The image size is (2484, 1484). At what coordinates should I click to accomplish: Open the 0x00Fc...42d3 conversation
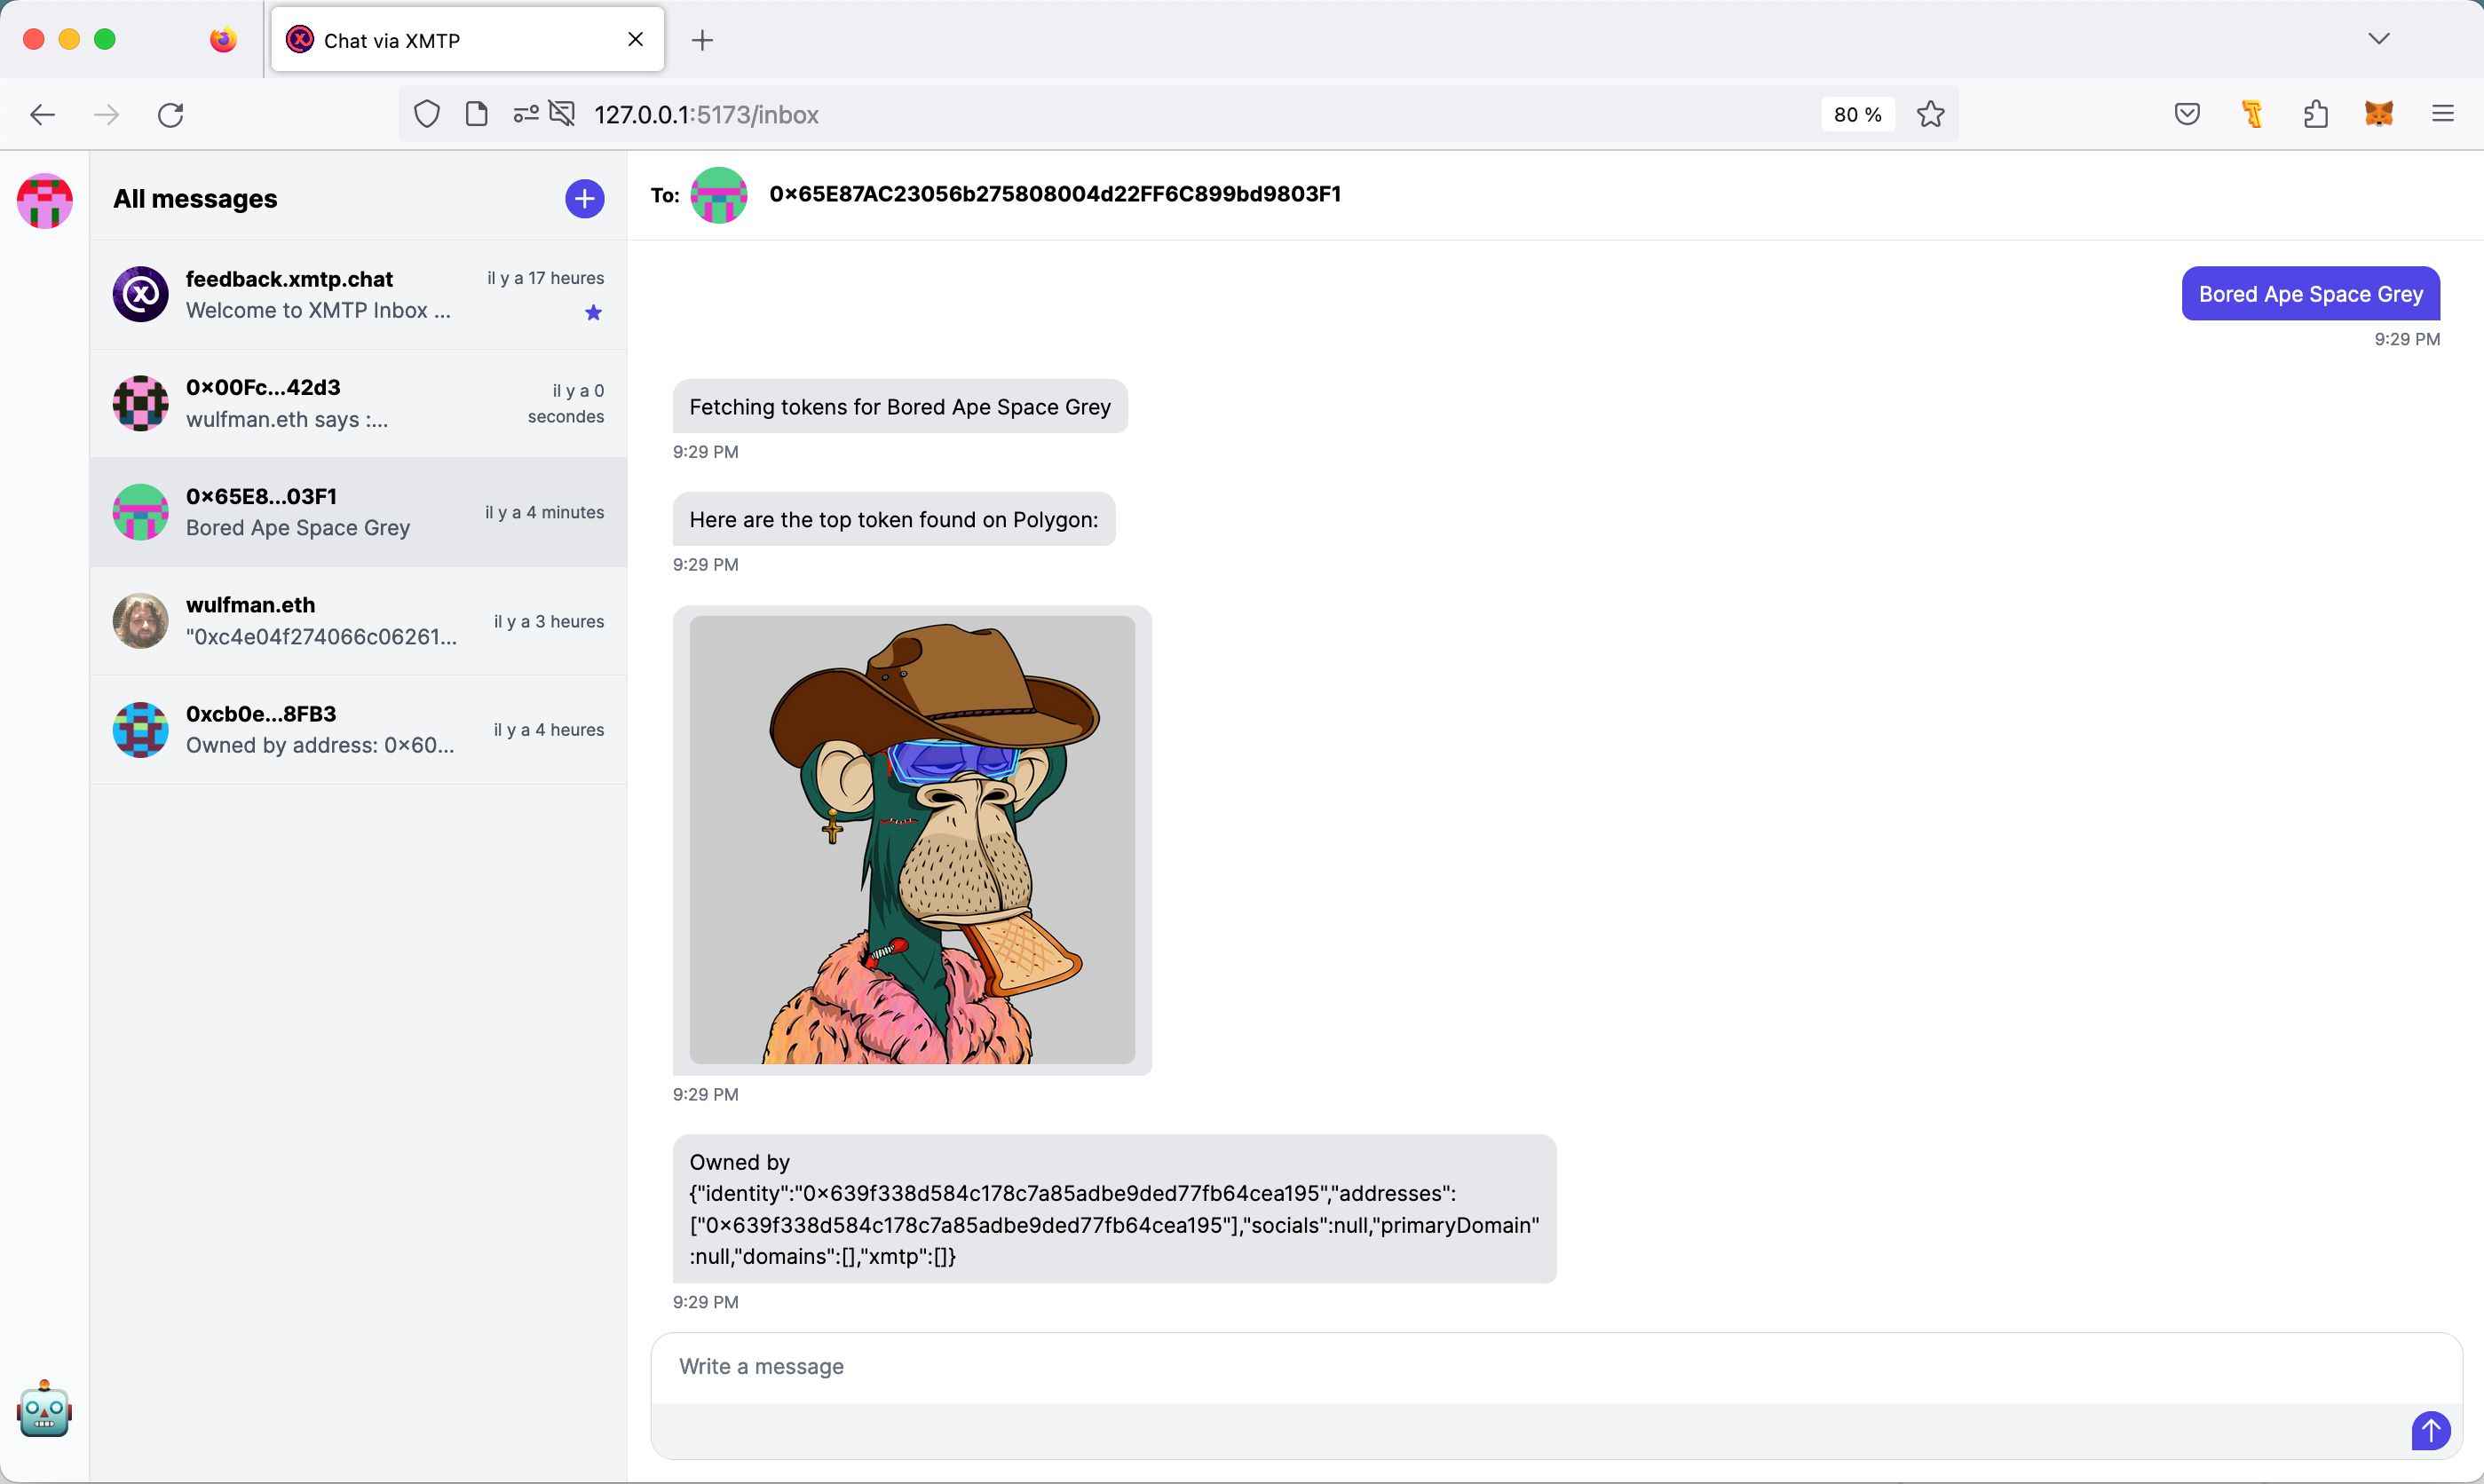coord(358,404)
